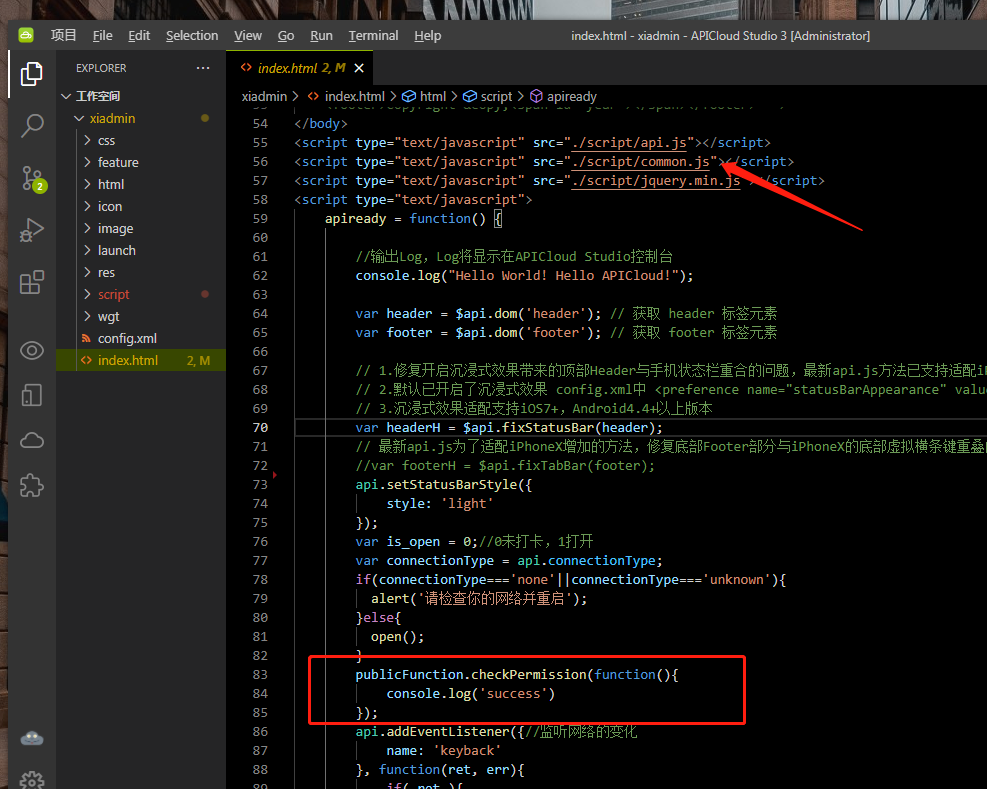The height and width of the screenshot is (789, 987).
Task: Click the puzzle piece icon in activity bar
Action: coord(32,485)
